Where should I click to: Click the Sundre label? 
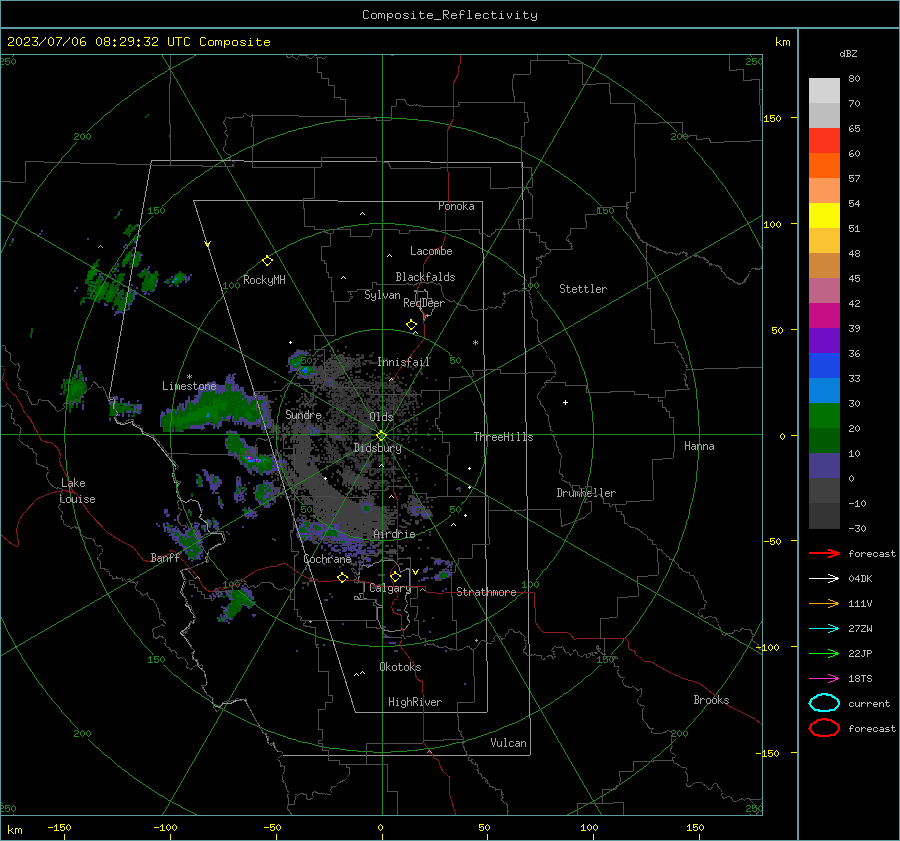304,414
